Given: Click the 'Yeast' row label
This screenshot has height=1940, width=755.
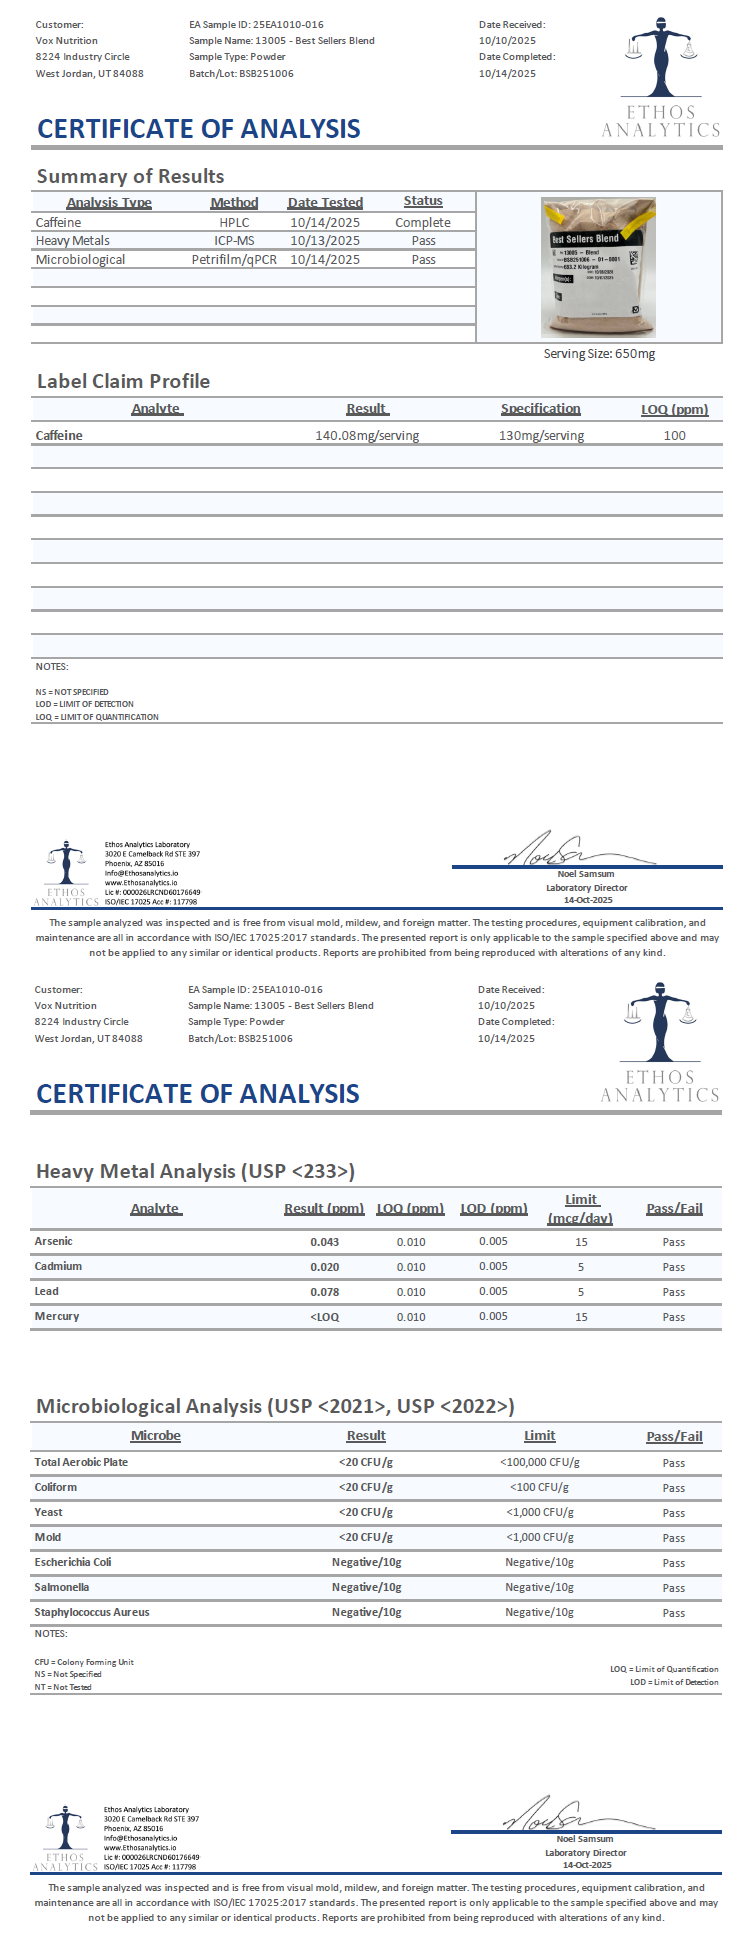Looking at the screenshot, I should [x=48, y=1512].
